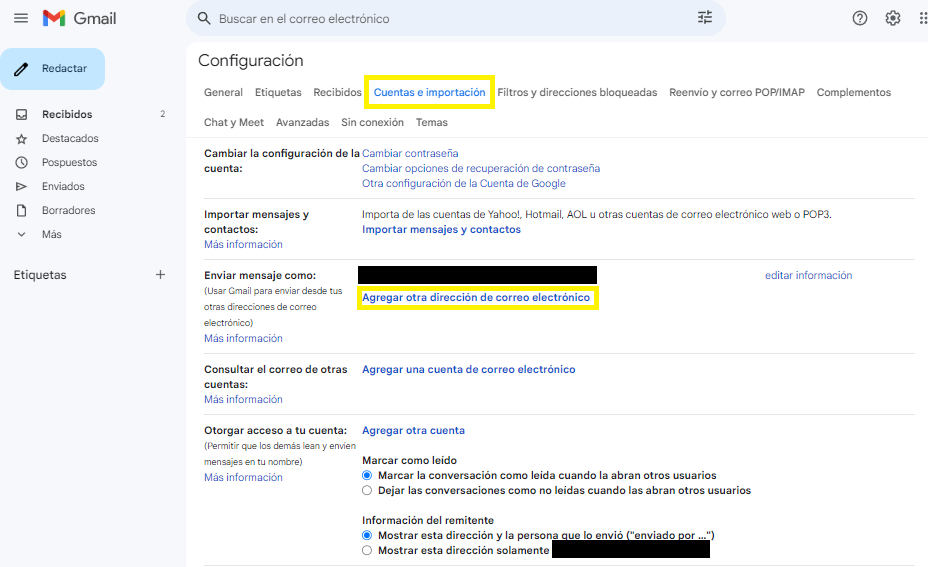
Task: Go to the Etiquetas settings tab
Action: pos(278,92)
